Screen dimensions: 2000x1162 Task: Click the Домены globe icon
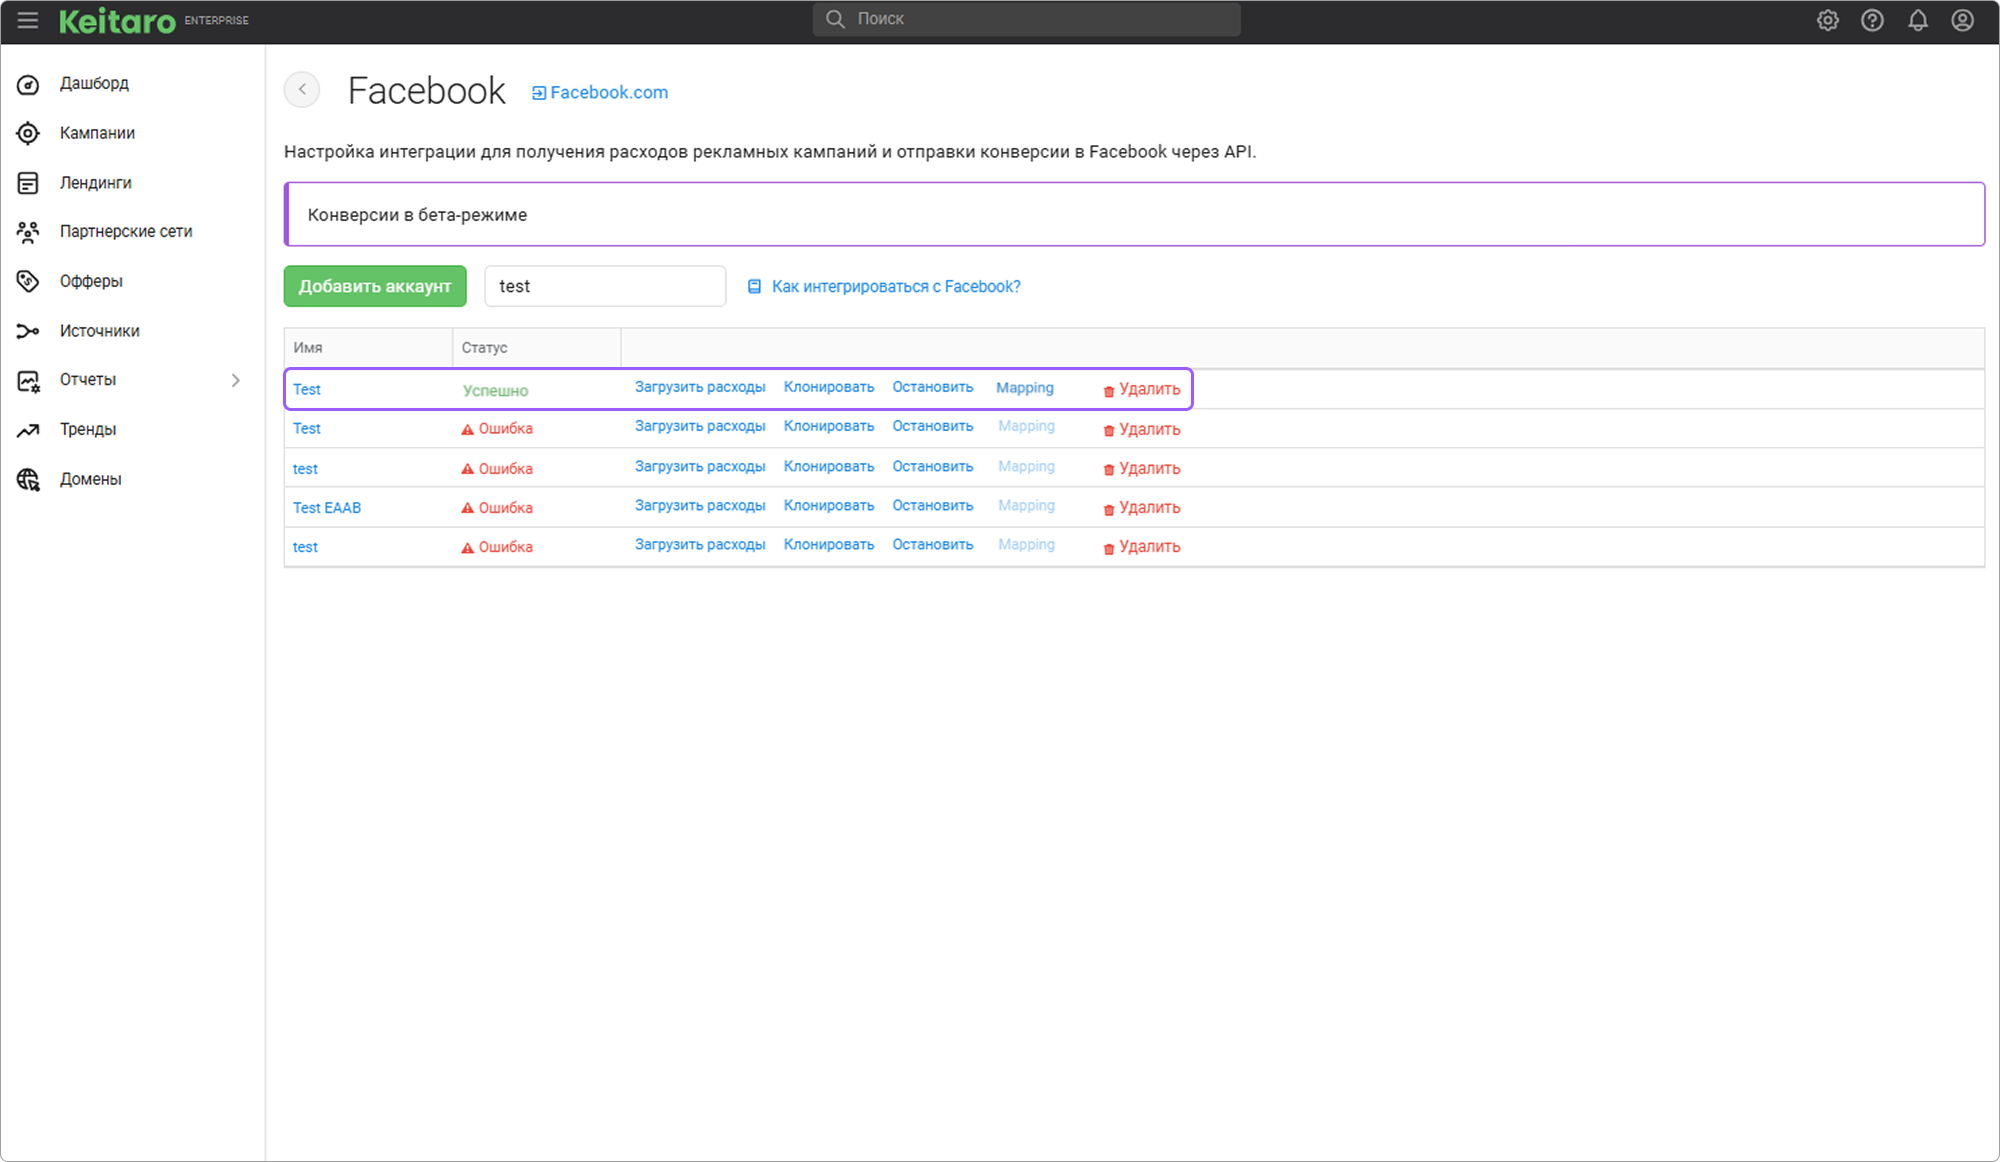28,479
